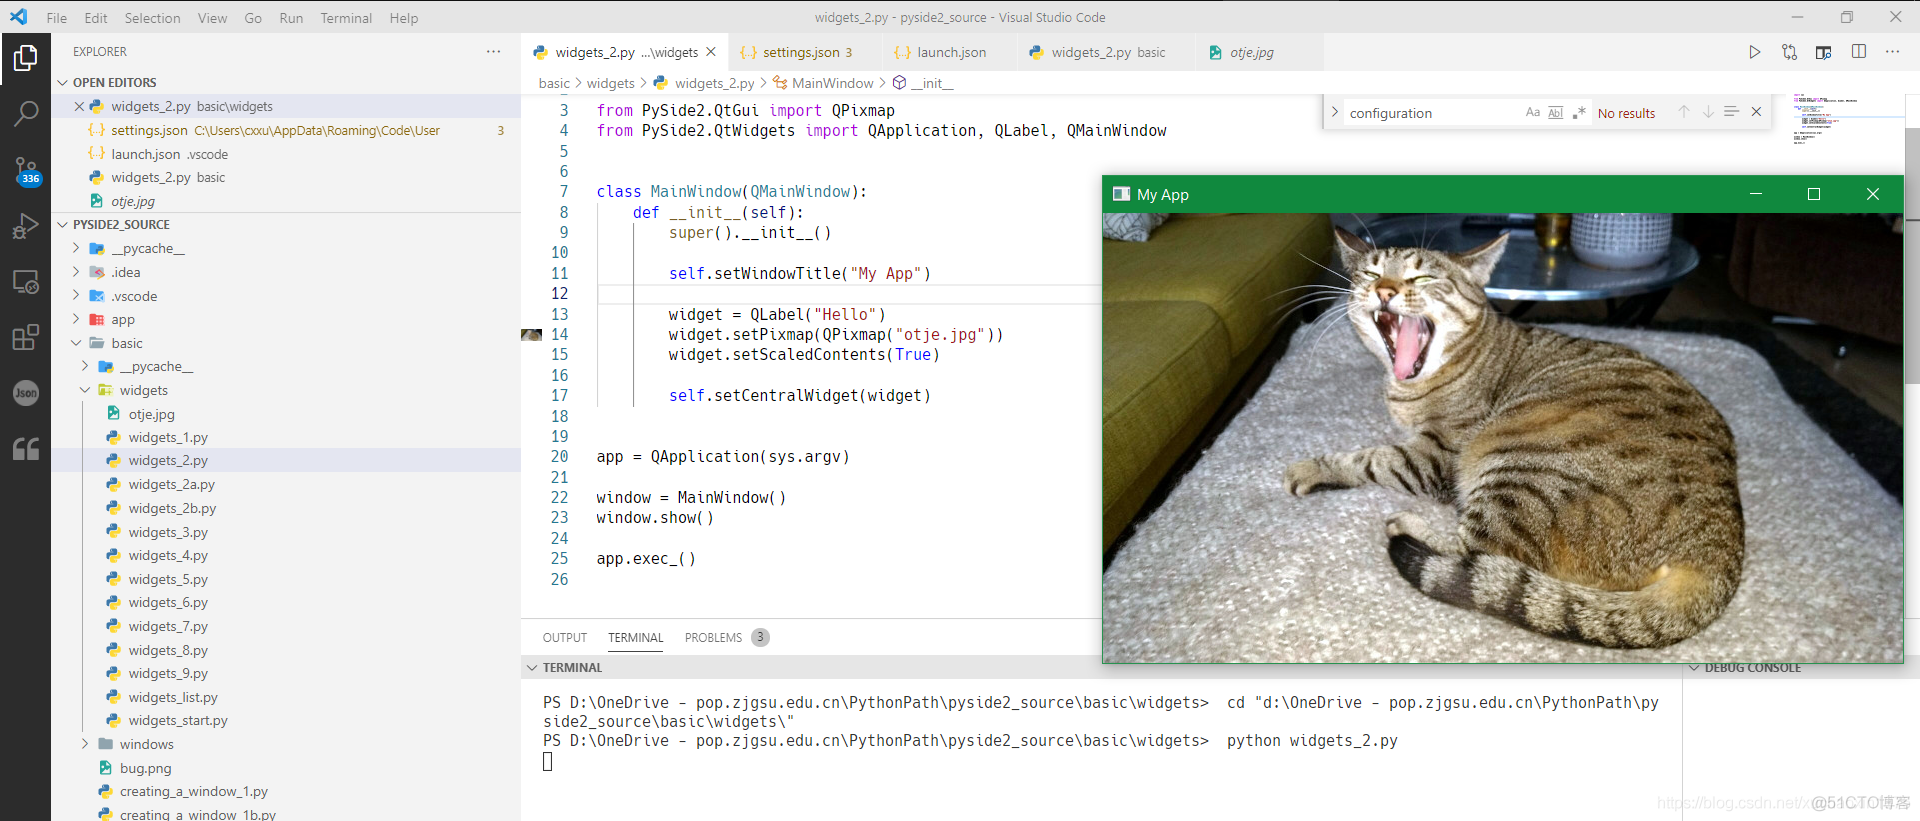The width and height of the screenshot is (1920, 821).
Task: Open editor More Actions ellipsis
Action: pos(1893,52)
